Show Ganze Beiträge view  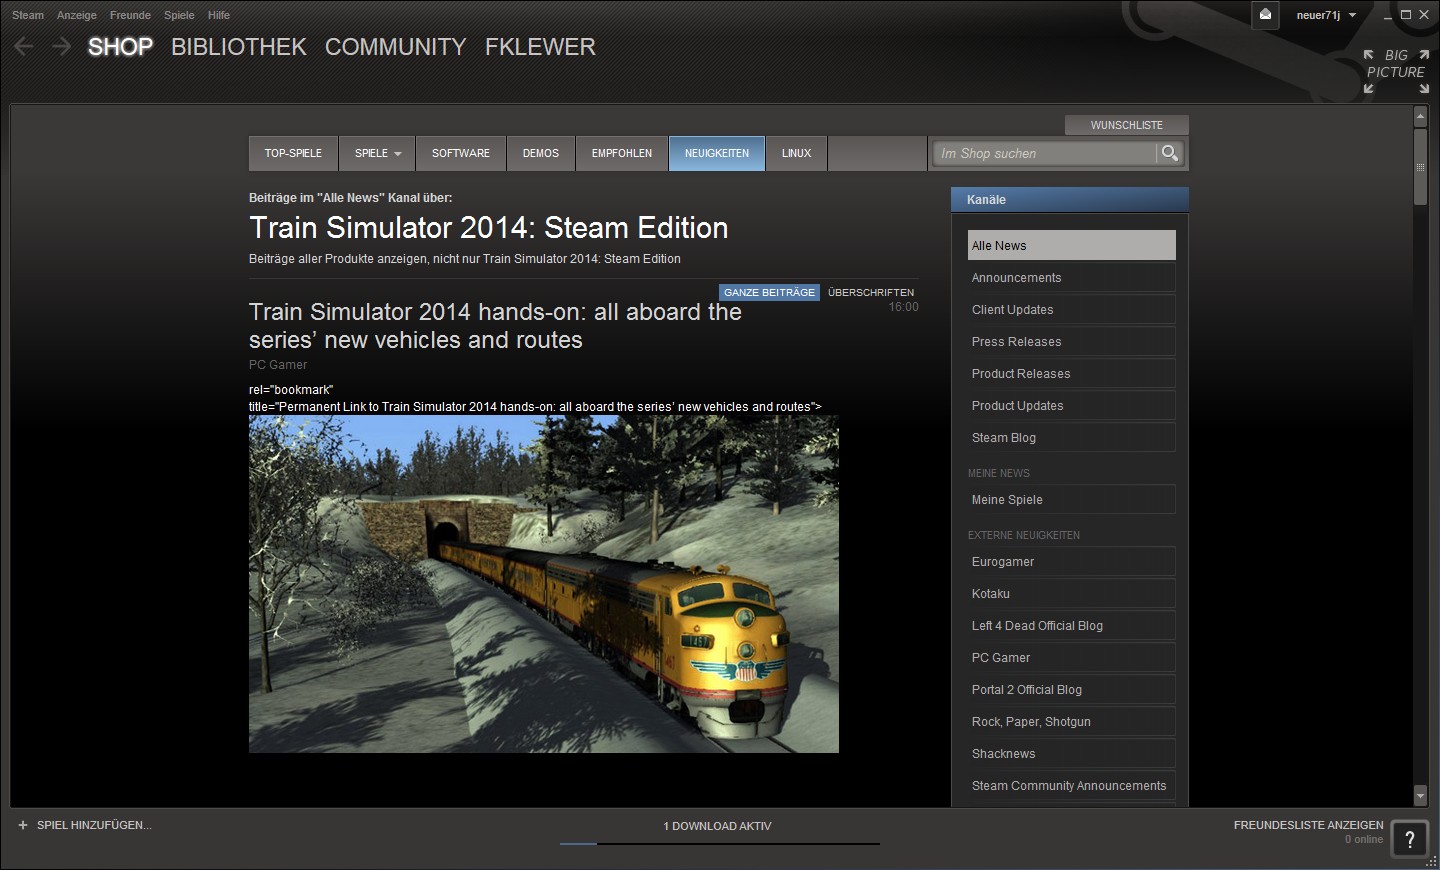click(x=769, y=292)
